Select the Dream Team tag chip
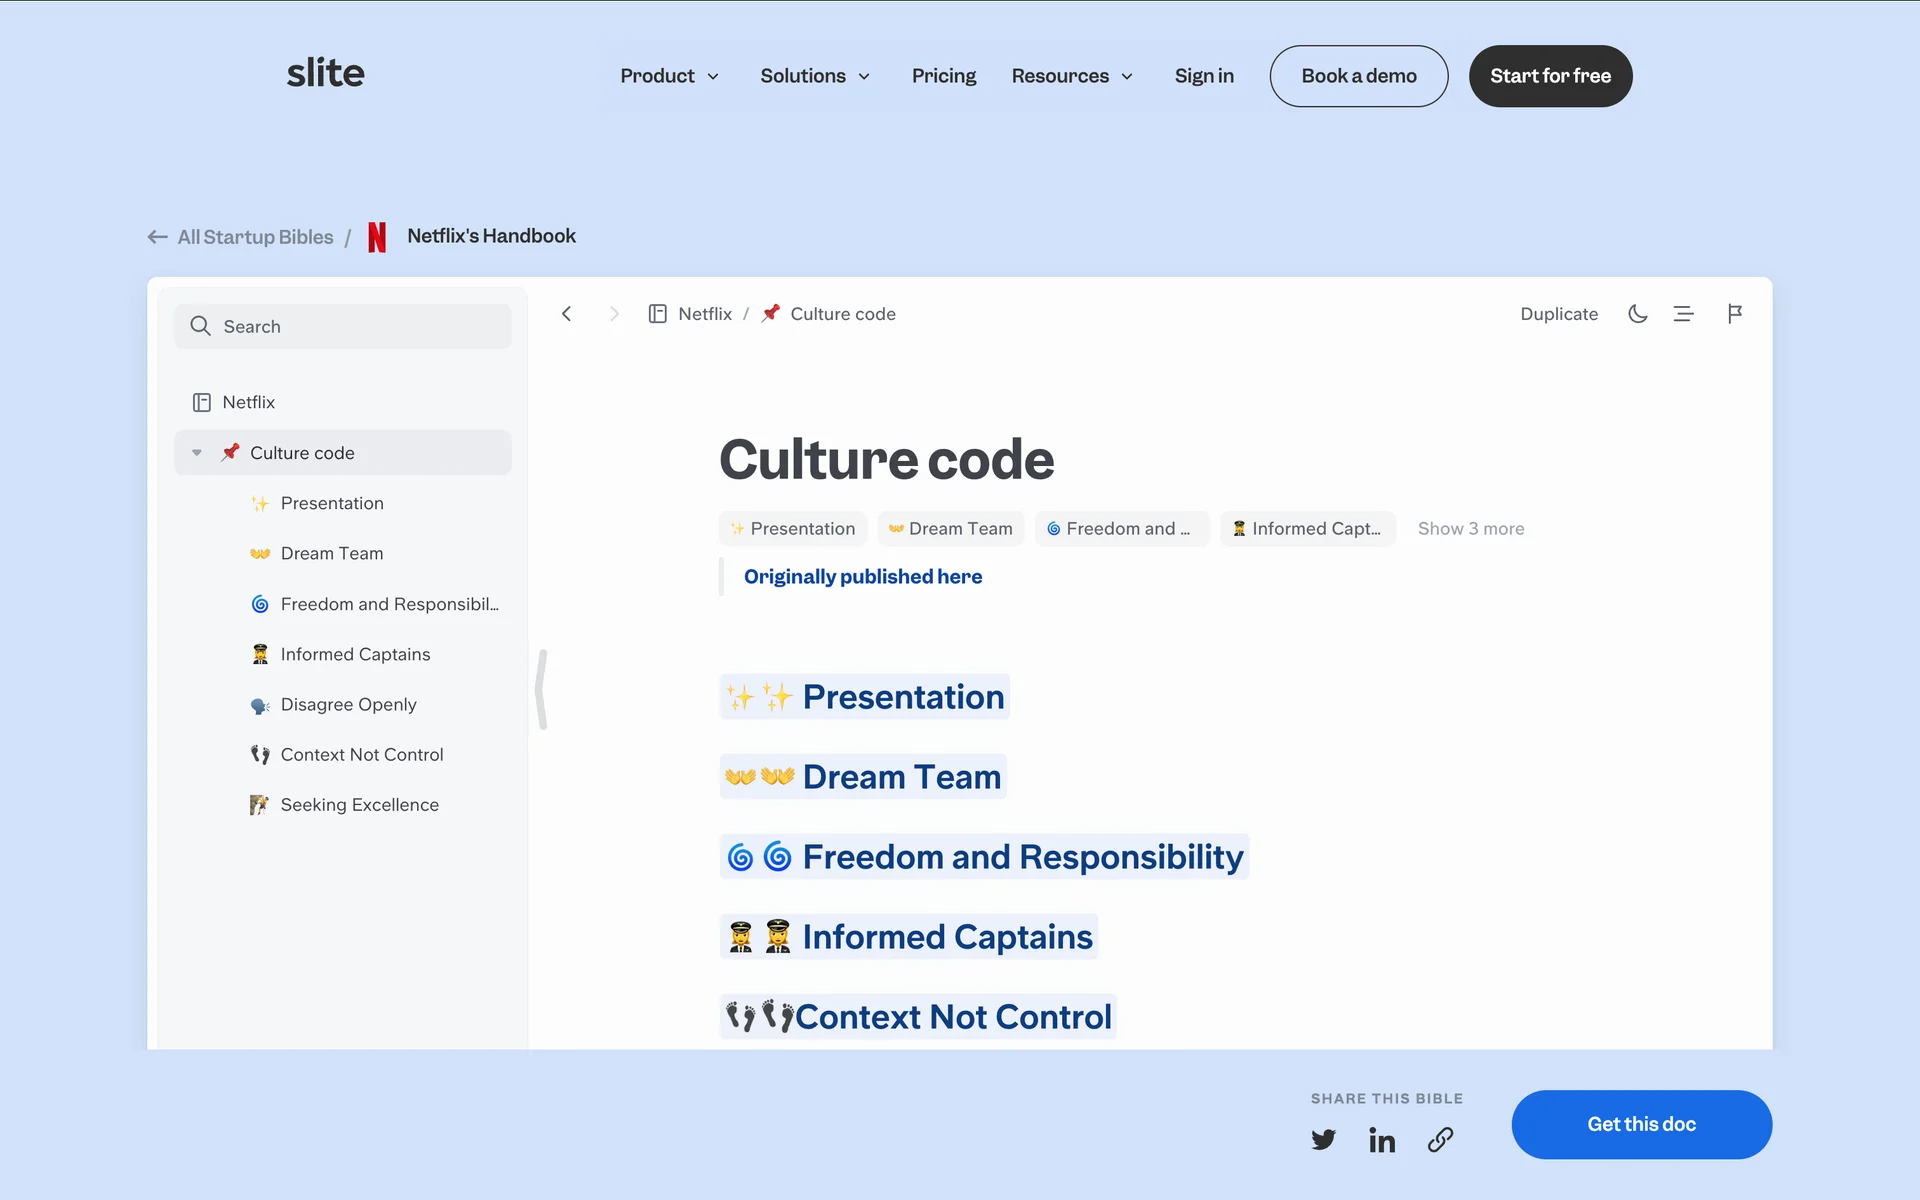 [950, 529]
